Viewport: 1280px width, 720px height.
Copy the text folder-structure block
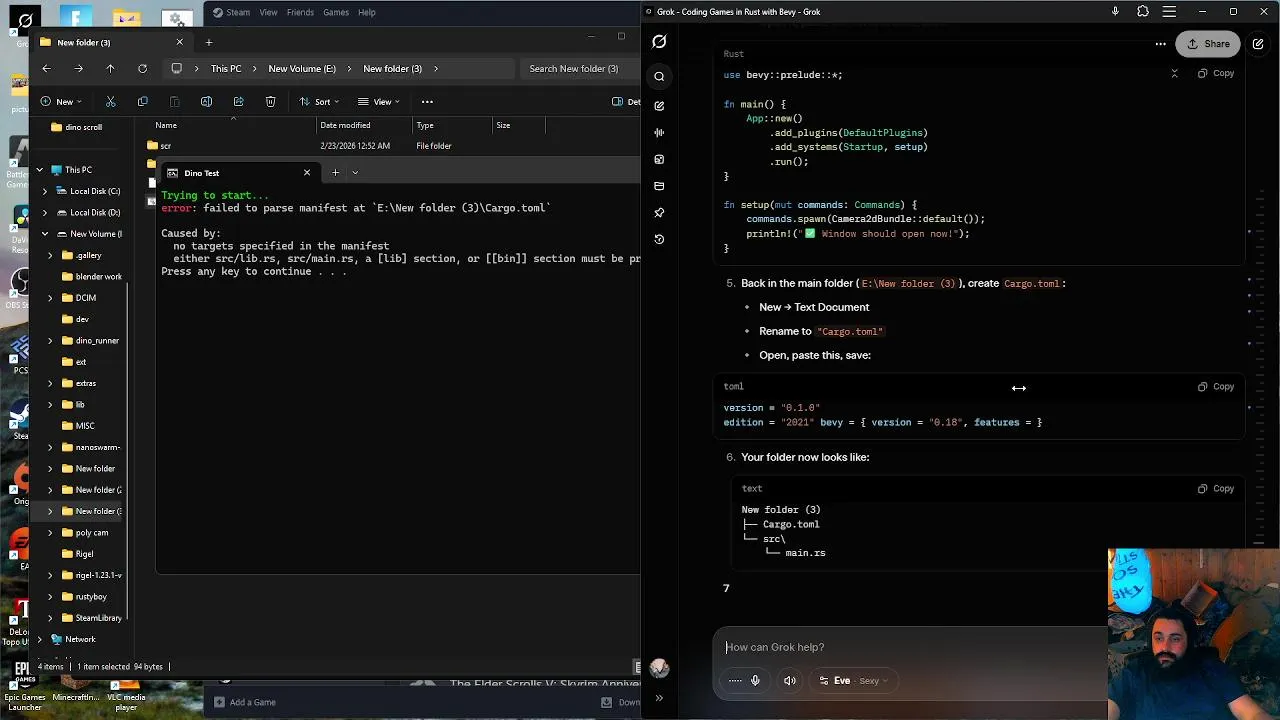pos(1216,488)
